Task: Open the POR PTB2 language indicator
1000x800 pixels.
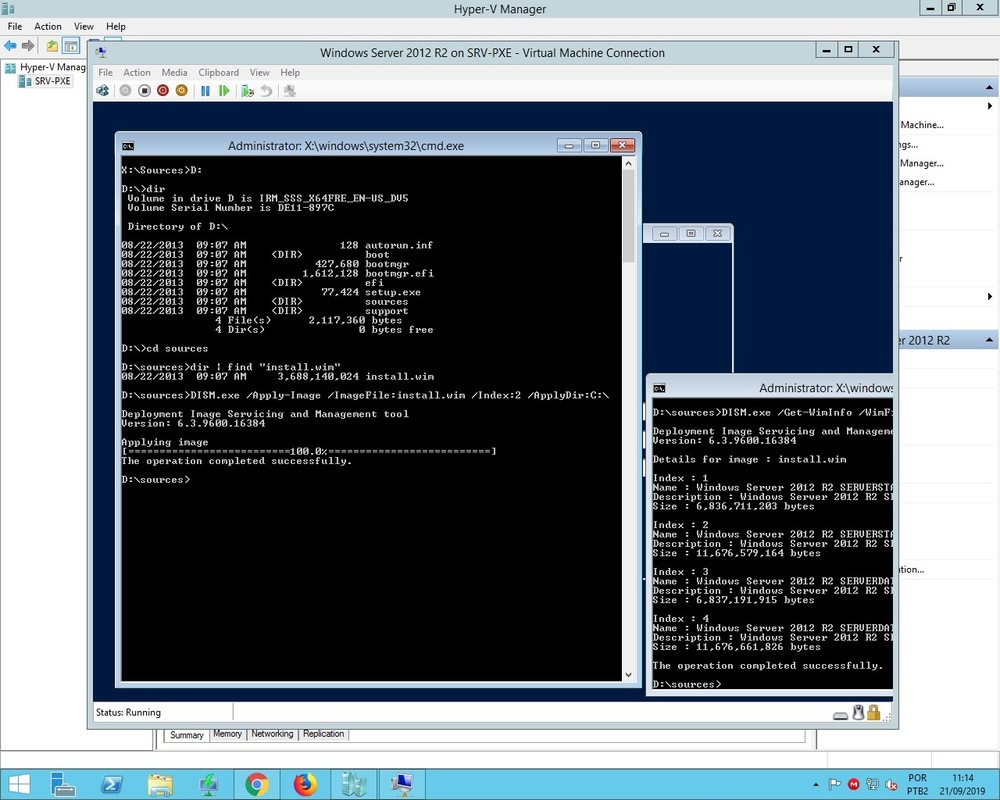Action: (x=918, y=784)
